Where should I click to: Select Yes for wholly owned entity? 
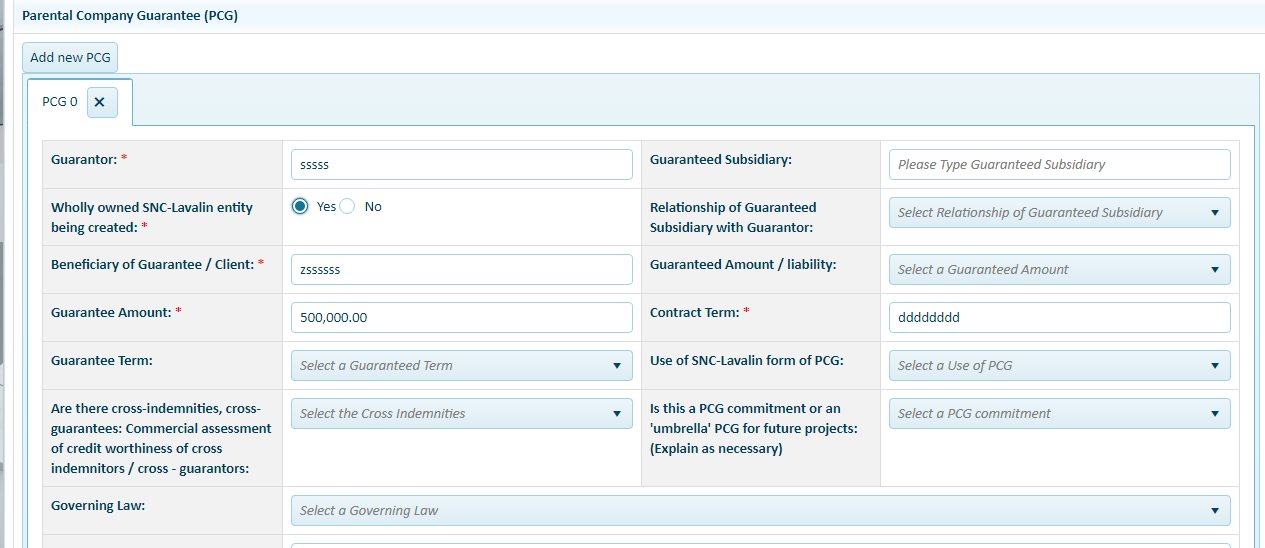[300, 206]
